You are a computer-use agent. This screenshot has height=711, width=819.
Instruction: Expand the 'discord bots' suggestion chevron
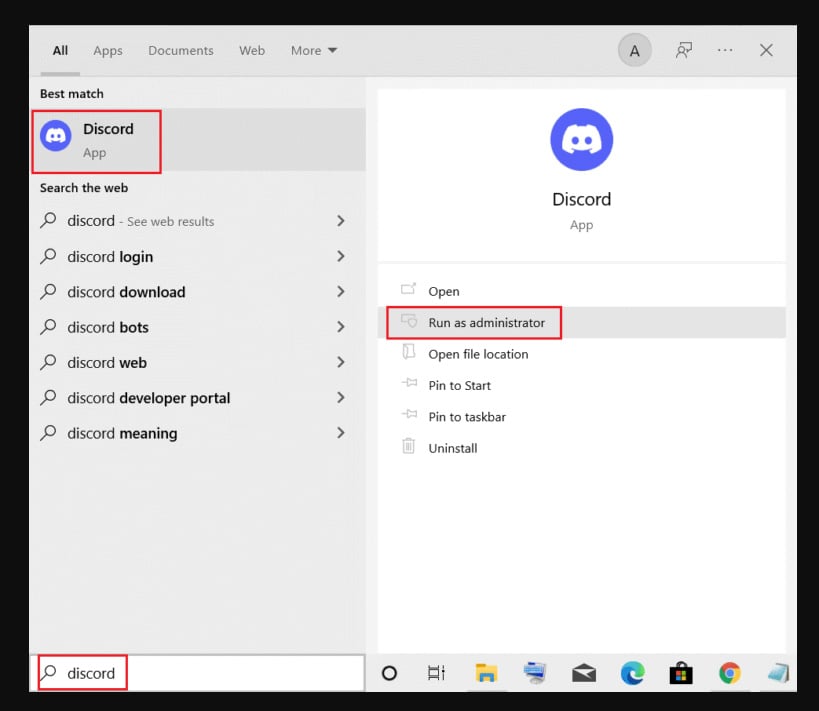[x=341, y=327]
